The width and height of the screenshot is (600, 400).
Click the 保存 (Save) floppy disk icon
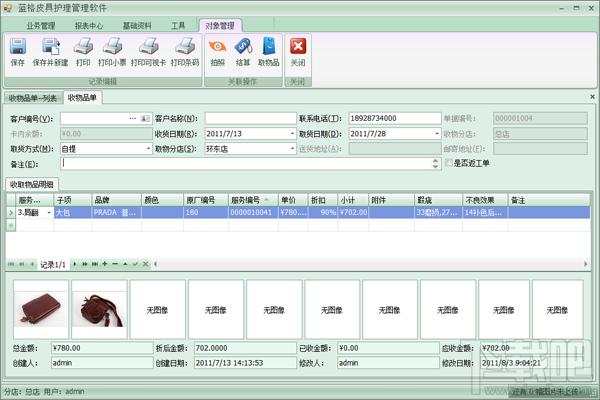point(18,47)
